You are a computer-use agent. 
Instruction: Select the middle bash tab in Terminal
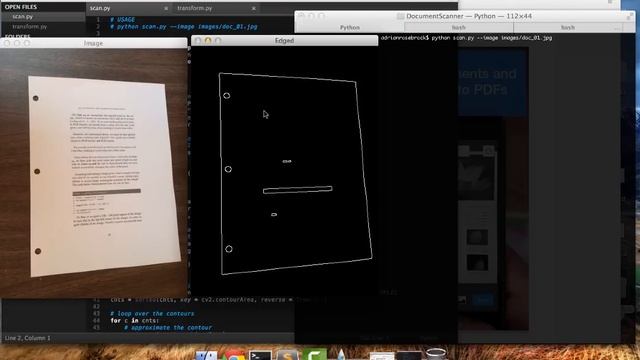tap(458, 27)
